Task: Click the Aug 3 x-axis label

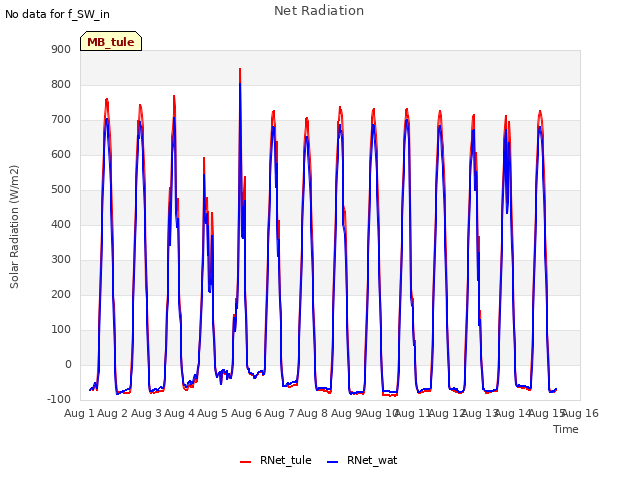Action: click(146, 413)
